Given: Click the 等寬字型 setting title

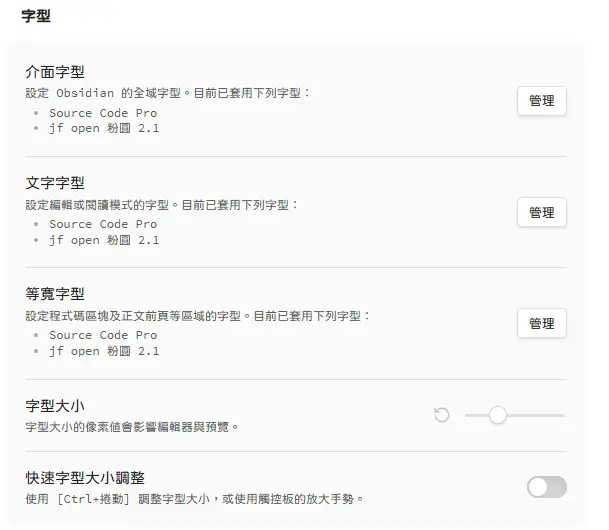Looking at the screenshot, I should point(55,294).
